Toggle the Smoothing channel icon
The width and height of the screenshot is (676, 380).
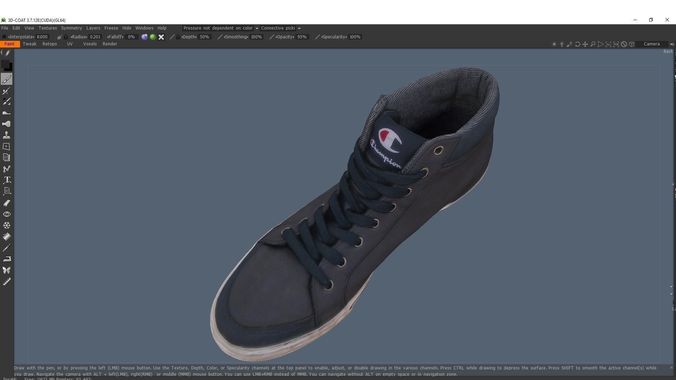(220, 37)
